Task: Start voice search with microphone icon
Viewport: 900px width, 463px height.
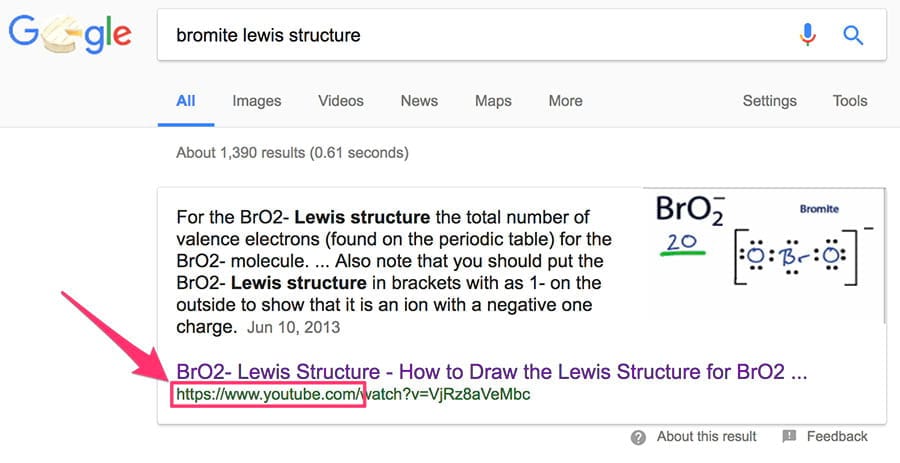Action: [807, 36]
